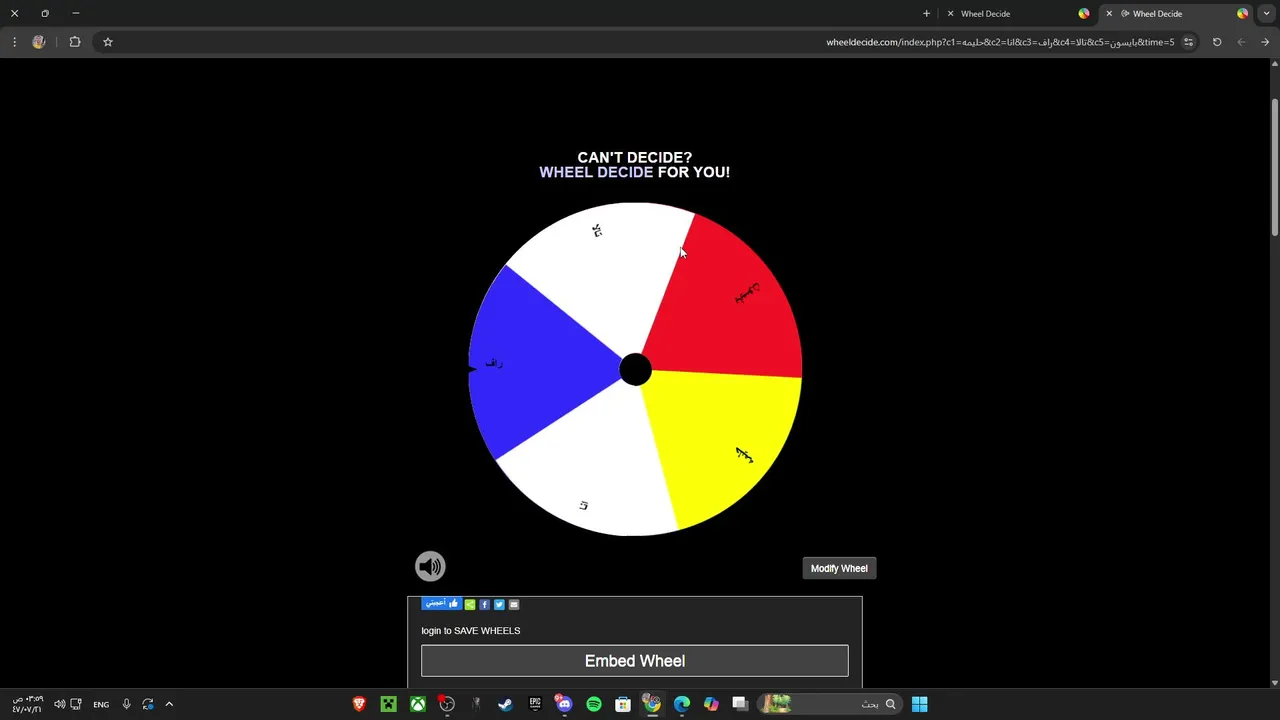The height and width of the screenshot is (720, 1280).
Task: Close the active Wheel Decide tab
Action: (1109, 14)
